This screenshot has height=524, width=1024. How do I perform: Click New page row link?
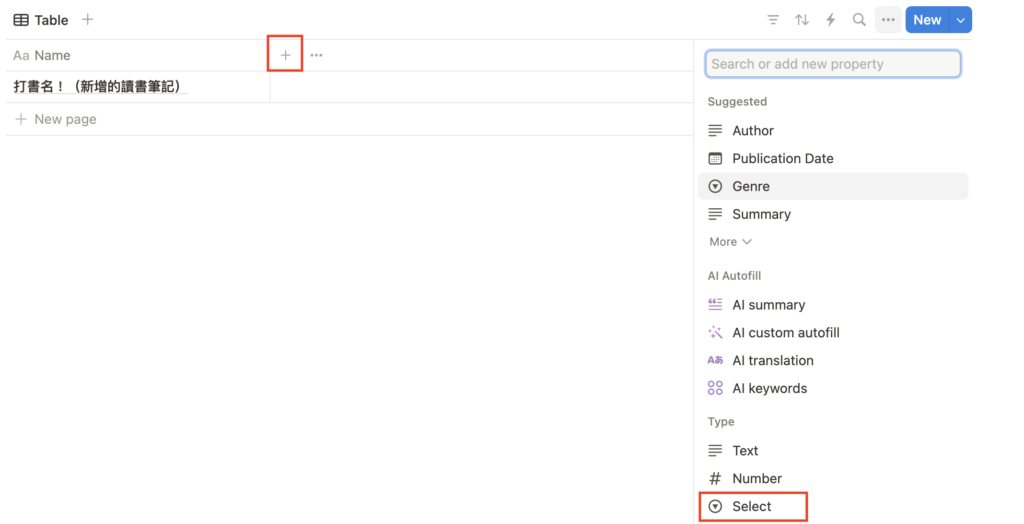tap(65, 119)
